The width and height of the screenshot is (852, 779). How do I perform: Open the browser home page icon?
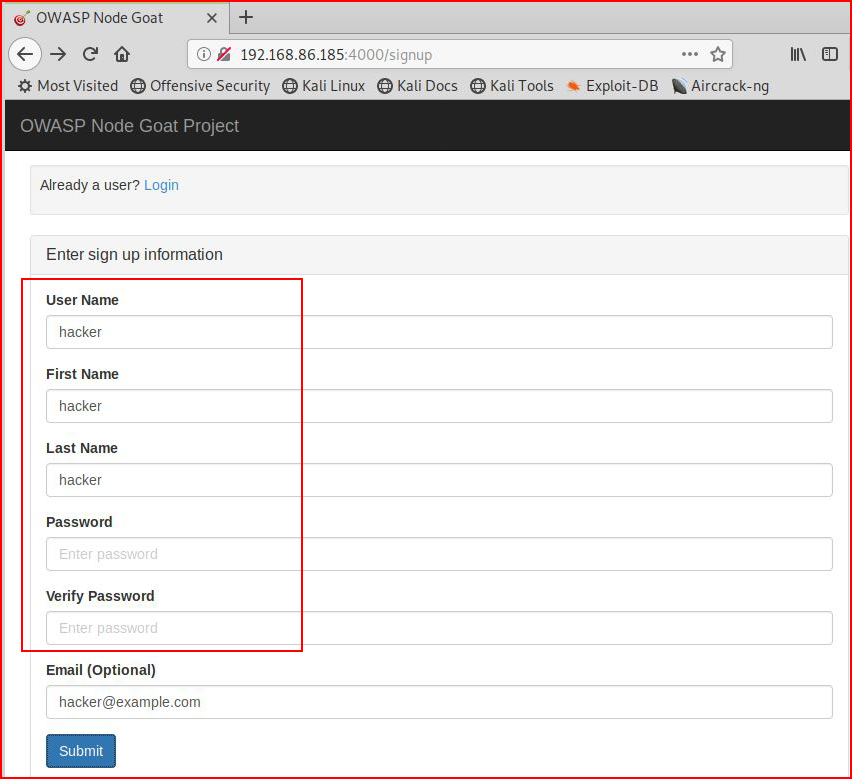[122, 54]
